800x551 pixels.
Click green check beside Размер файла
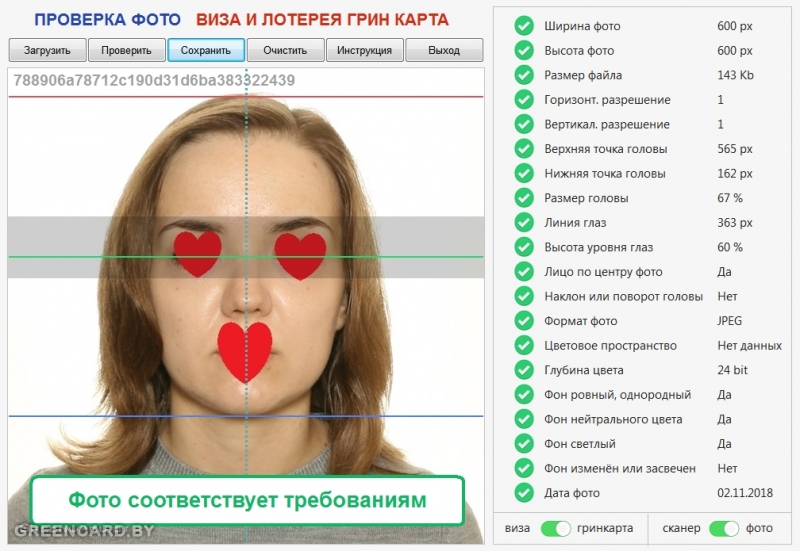pos(524,75)
